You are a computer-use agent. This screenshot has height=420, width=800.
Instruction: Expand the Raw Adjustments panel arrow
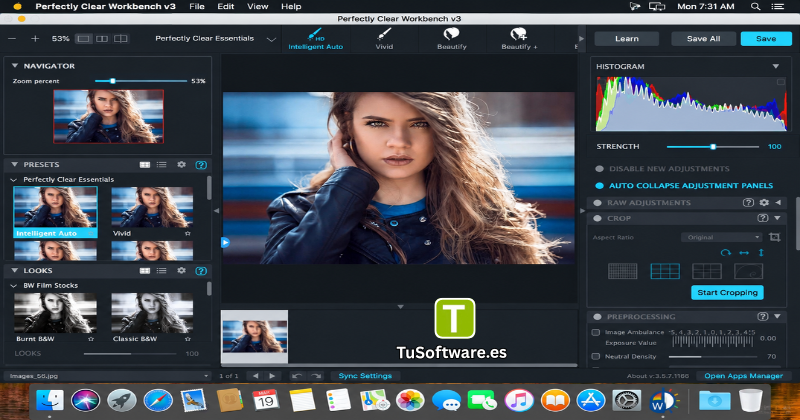778,203
